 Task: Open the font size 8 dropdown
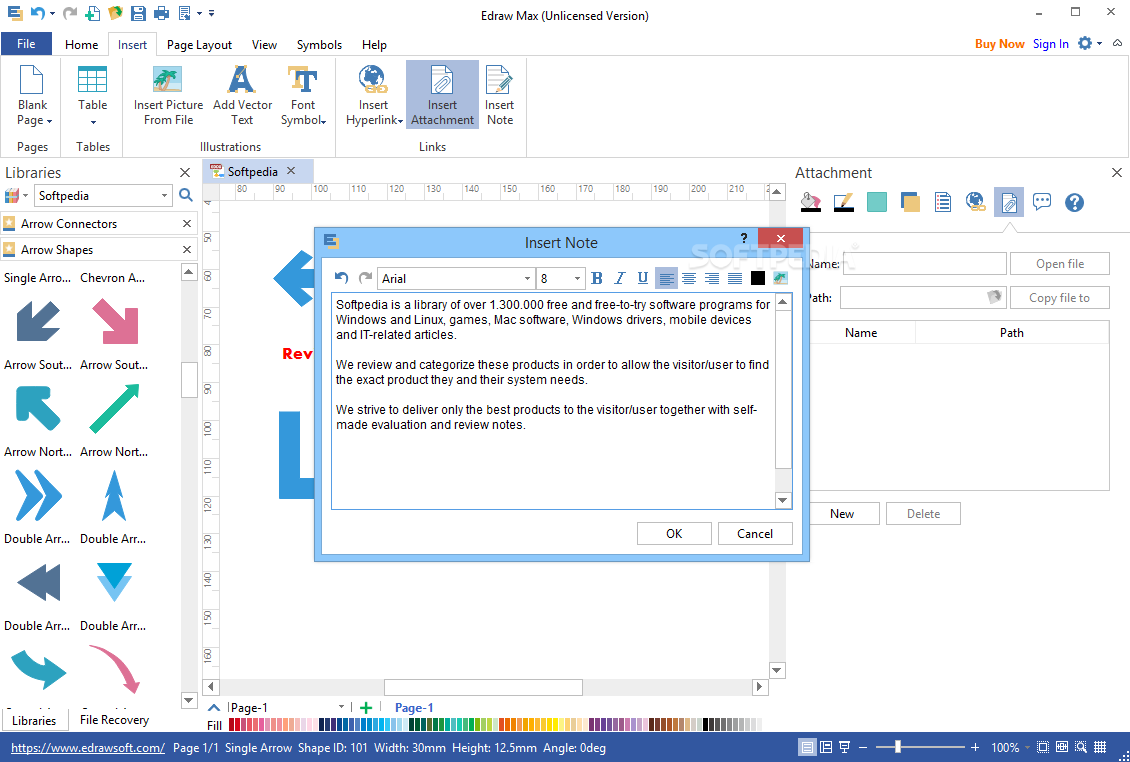click(x=577, y=279)
